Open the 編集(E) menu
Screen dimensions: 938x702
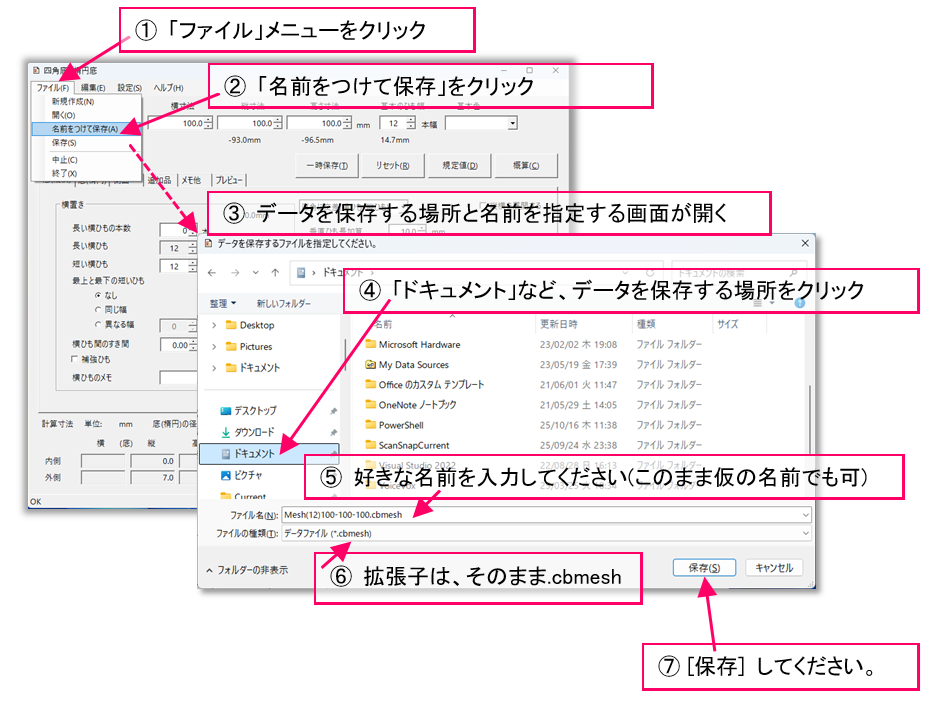[x=96, y=88]
